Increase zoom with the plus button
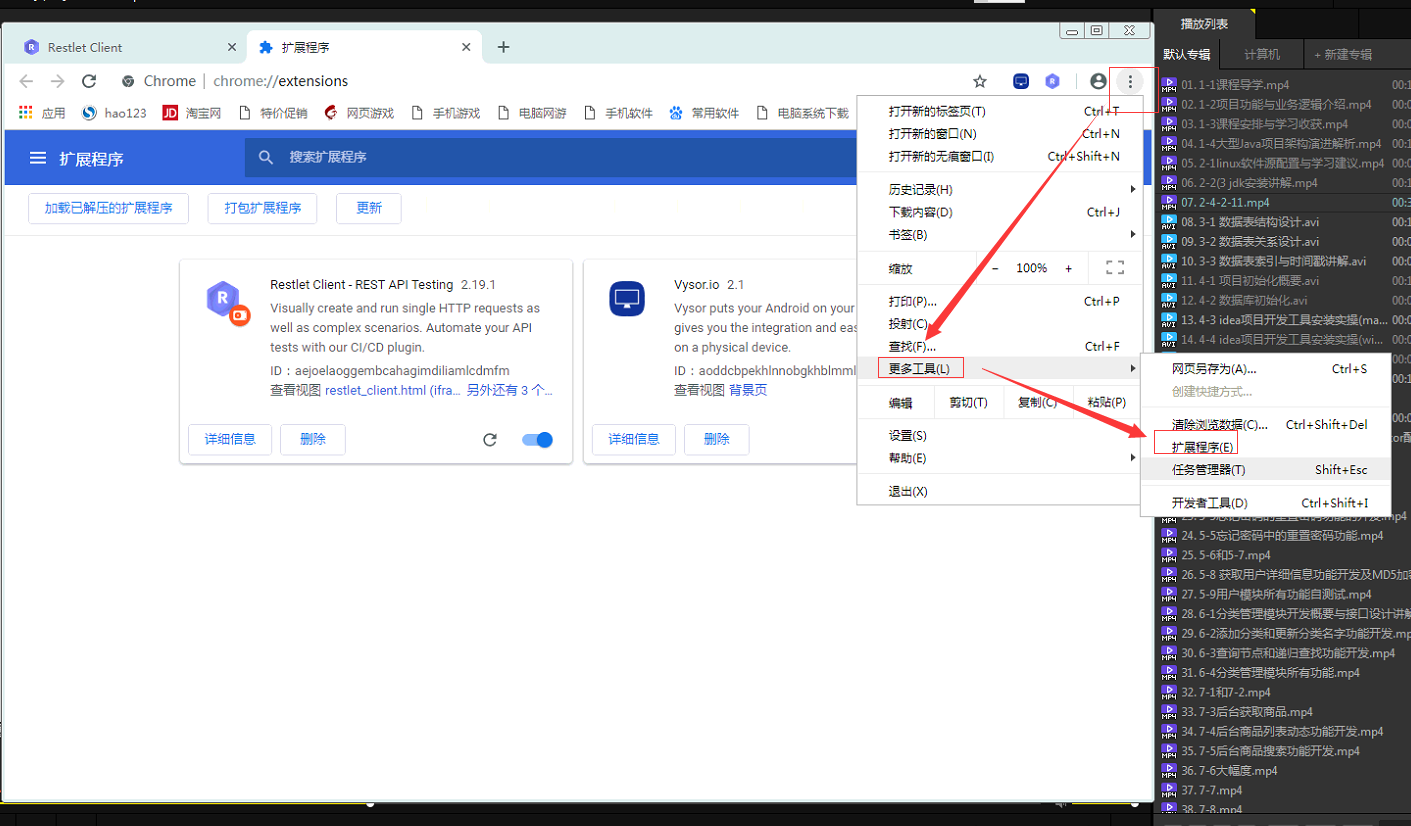The height and width of the screenshot is (826, 1411). point(1069,268)
